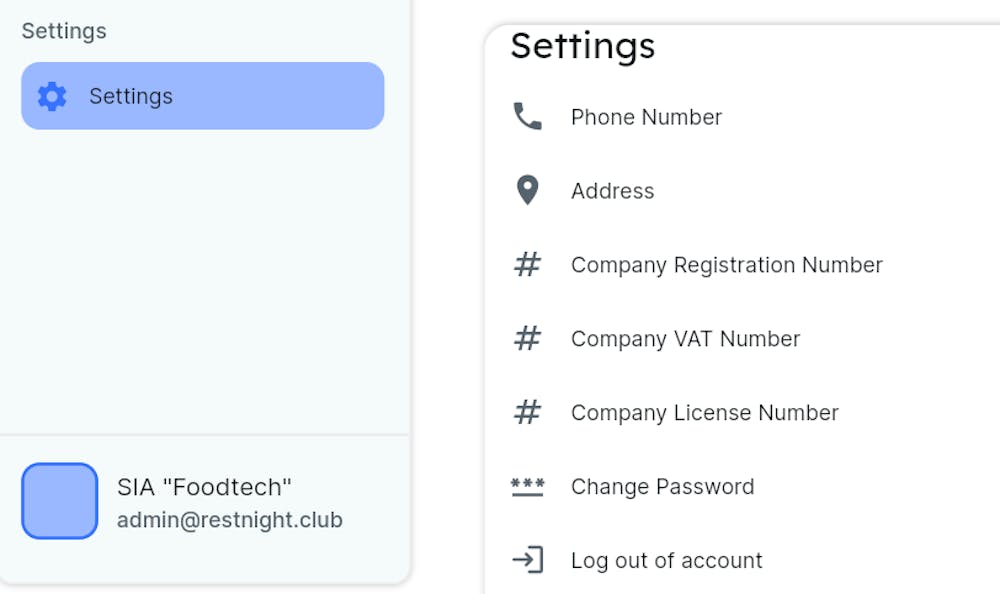1000x594 pixels.
Task: Click the SIA "Foodtech" account name
Action: click(x=204, y=487)
